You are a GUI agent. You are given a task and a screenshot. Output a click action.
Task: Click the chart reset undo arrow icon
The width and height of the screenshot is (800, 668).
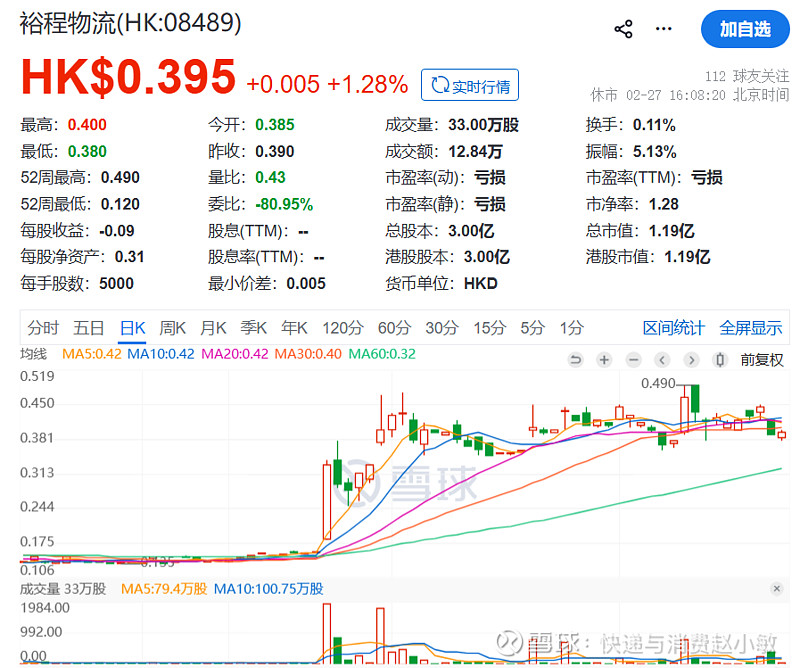[575, 360]
